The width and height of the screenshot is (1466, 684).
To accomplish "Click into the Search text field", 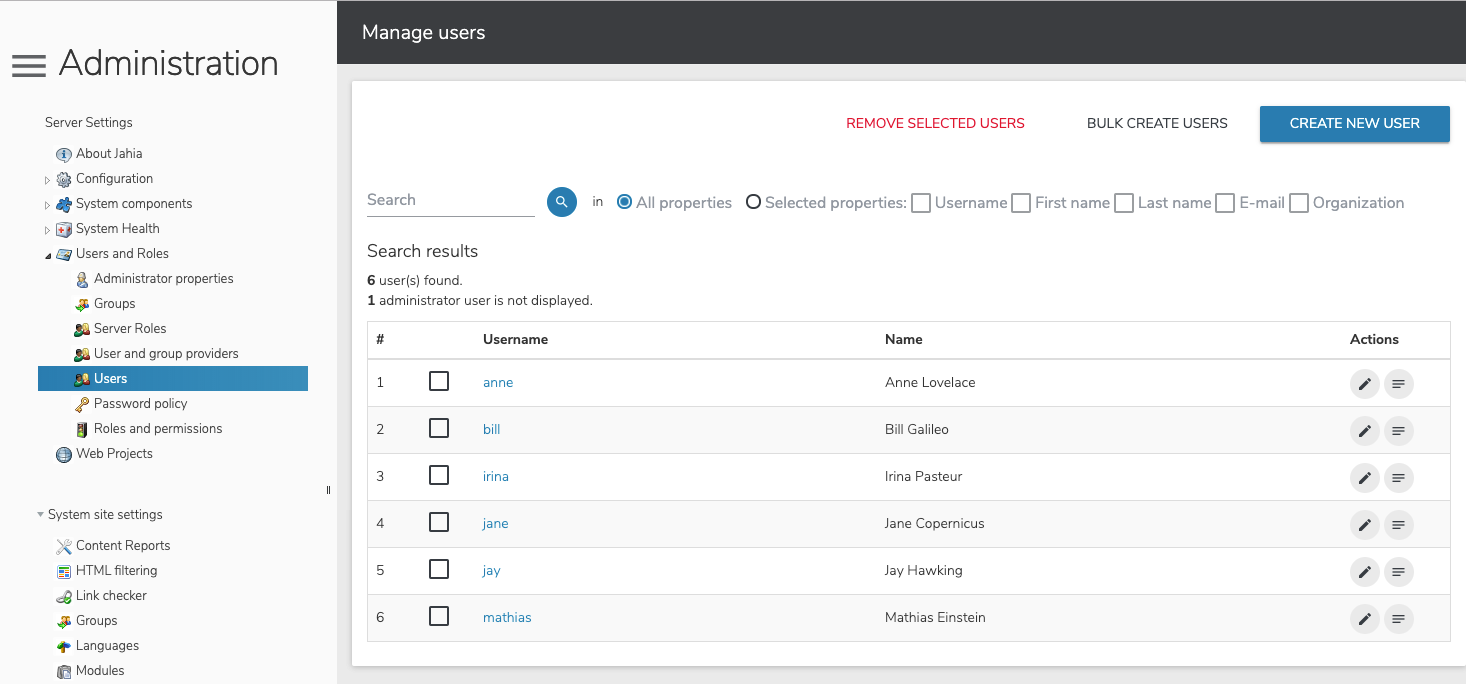I will click(450, 200).
